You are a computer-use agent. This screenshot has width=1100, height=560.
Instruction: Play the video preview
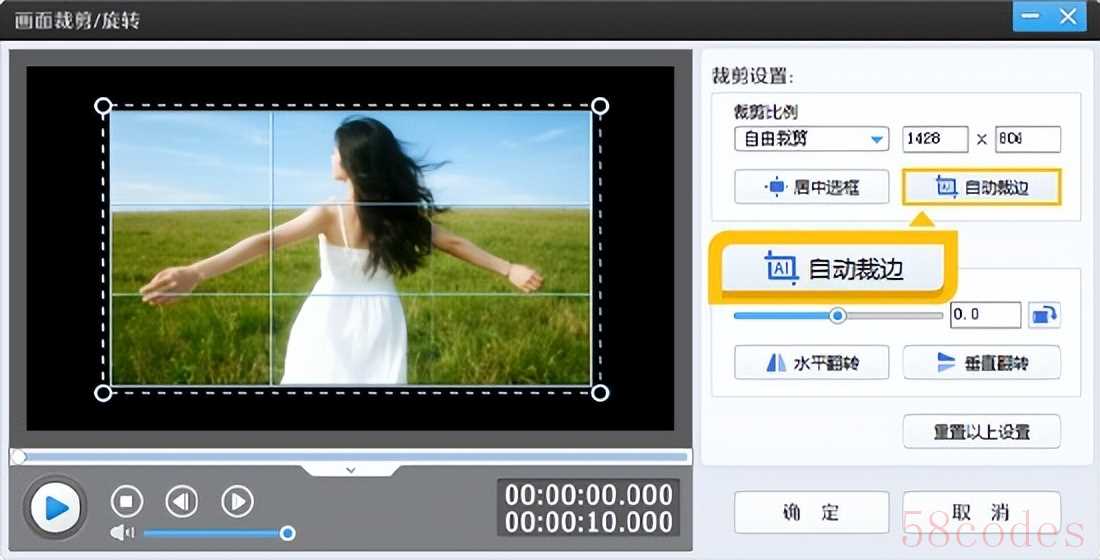(x=56, y=508)
